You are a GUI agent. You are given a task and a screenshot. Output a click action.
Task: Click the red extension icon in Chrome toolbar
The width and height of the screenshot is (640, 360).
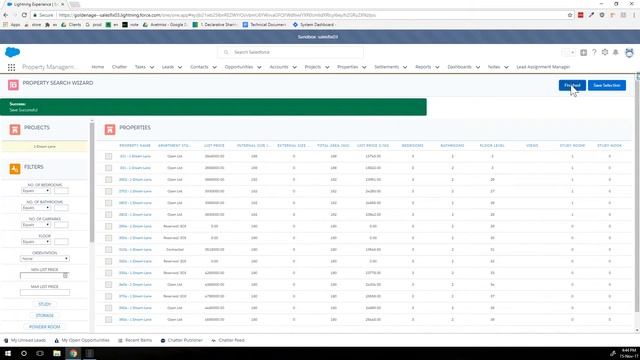coord(580,15)
